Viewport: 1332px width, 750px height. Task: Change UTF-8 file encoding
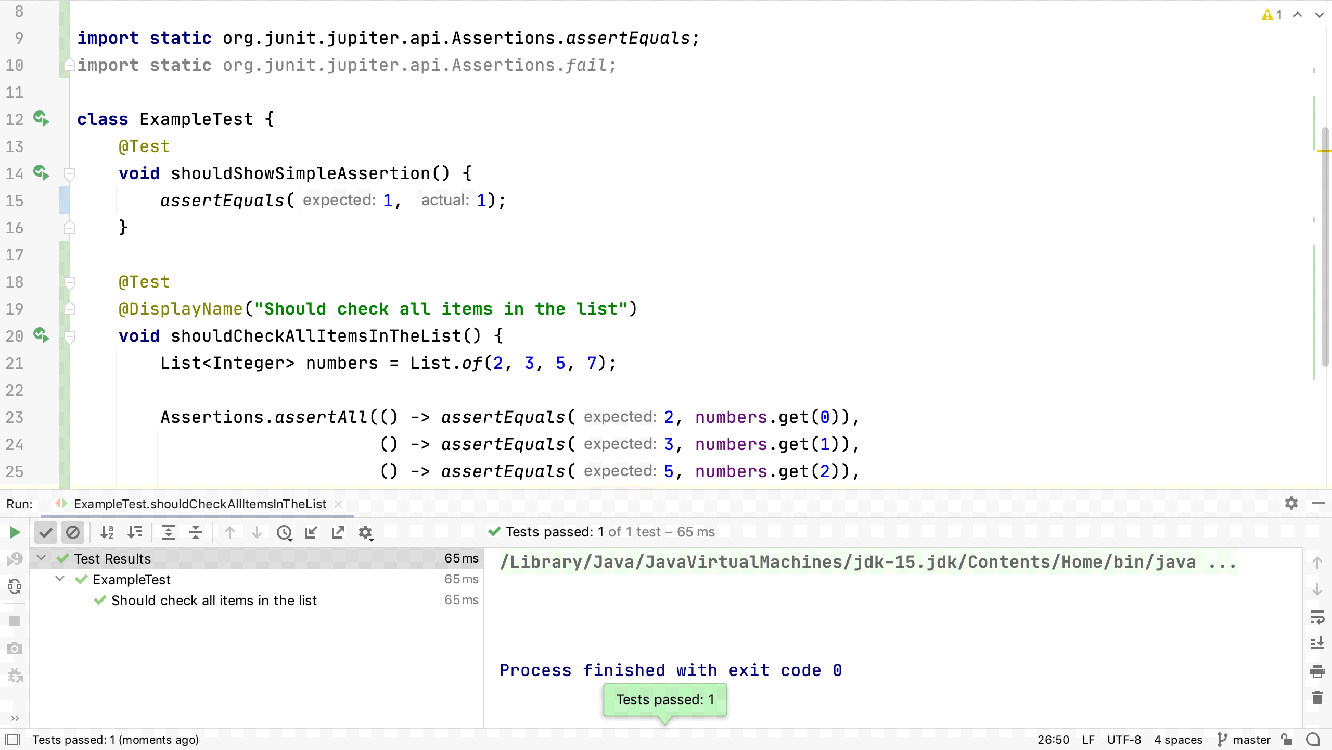[x=1124, y=740]
